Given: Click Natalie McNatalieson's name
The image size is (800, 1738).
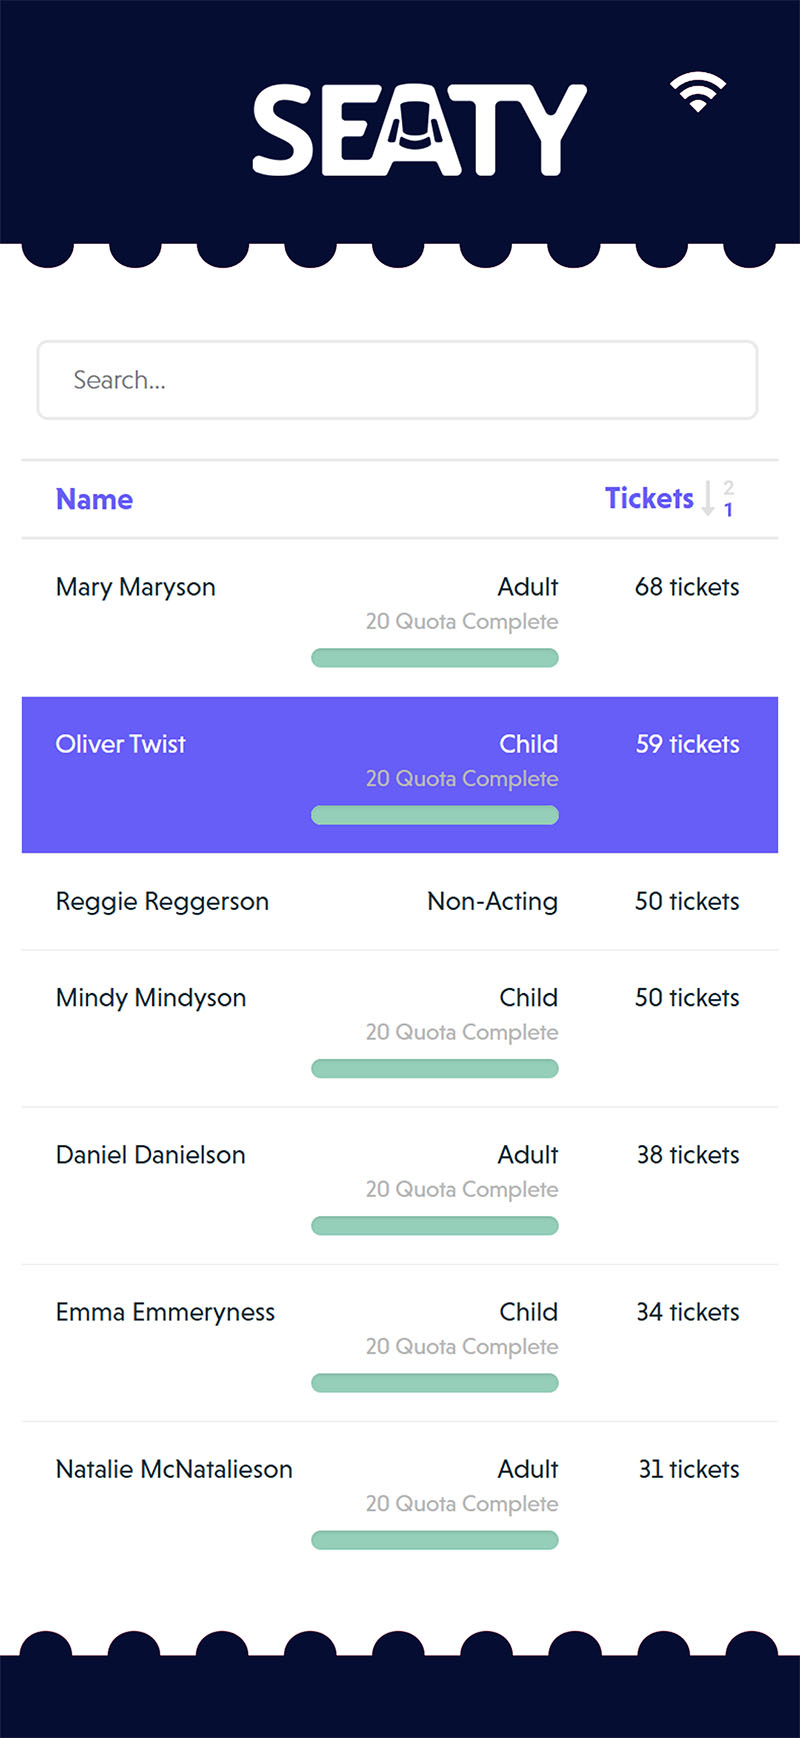Looking at the screenshot, I should (x=173, y=1469).
